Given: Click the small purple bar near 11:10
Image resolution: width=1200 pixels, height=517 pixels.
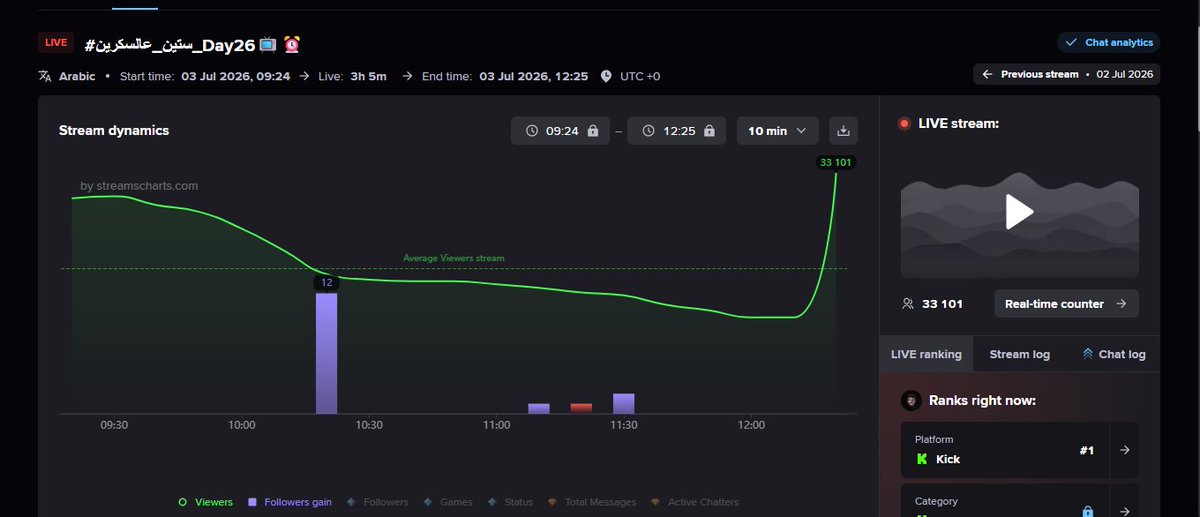Looking at the screenshot, I should coord(539,408).
